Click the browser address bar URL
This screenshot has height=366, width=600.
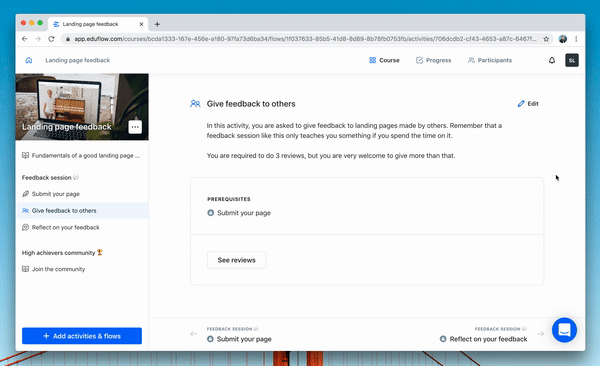point(305,39)
